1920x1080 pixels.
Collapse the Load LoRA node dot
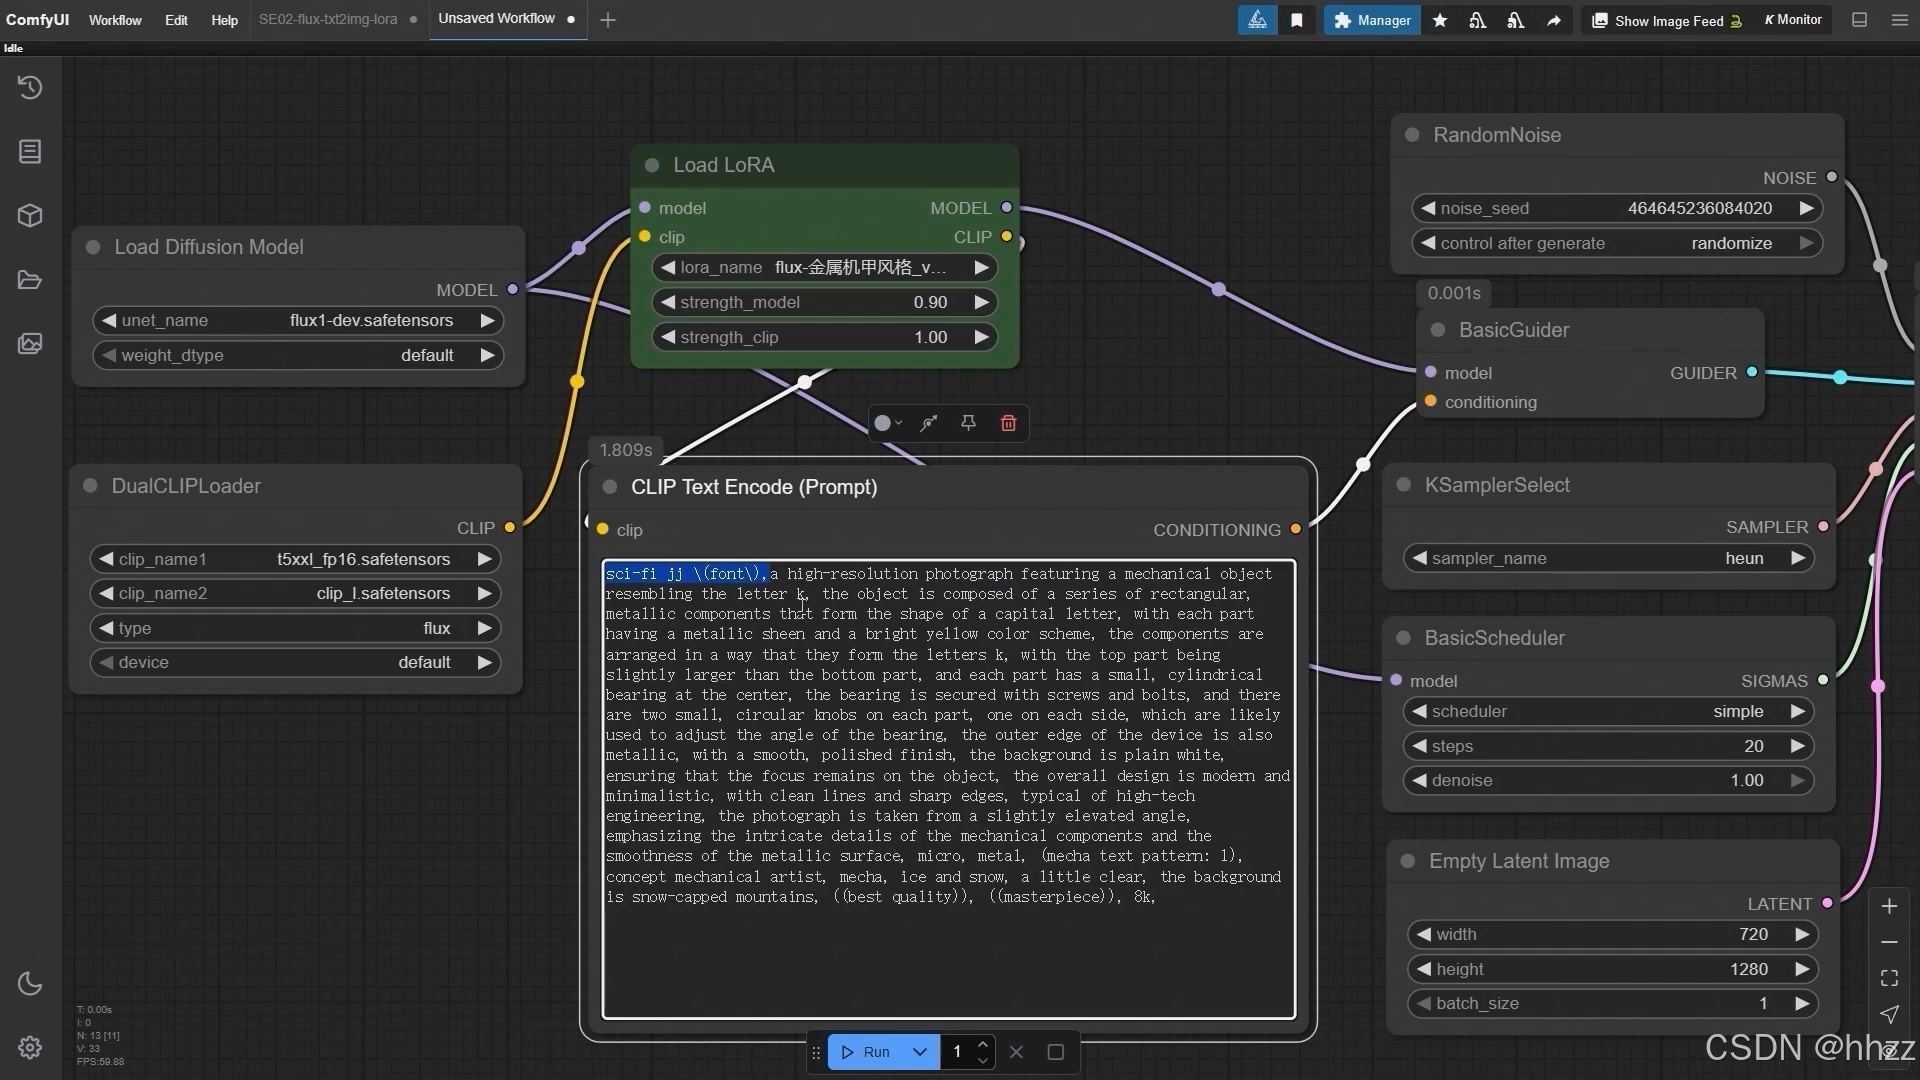(652, 165)
